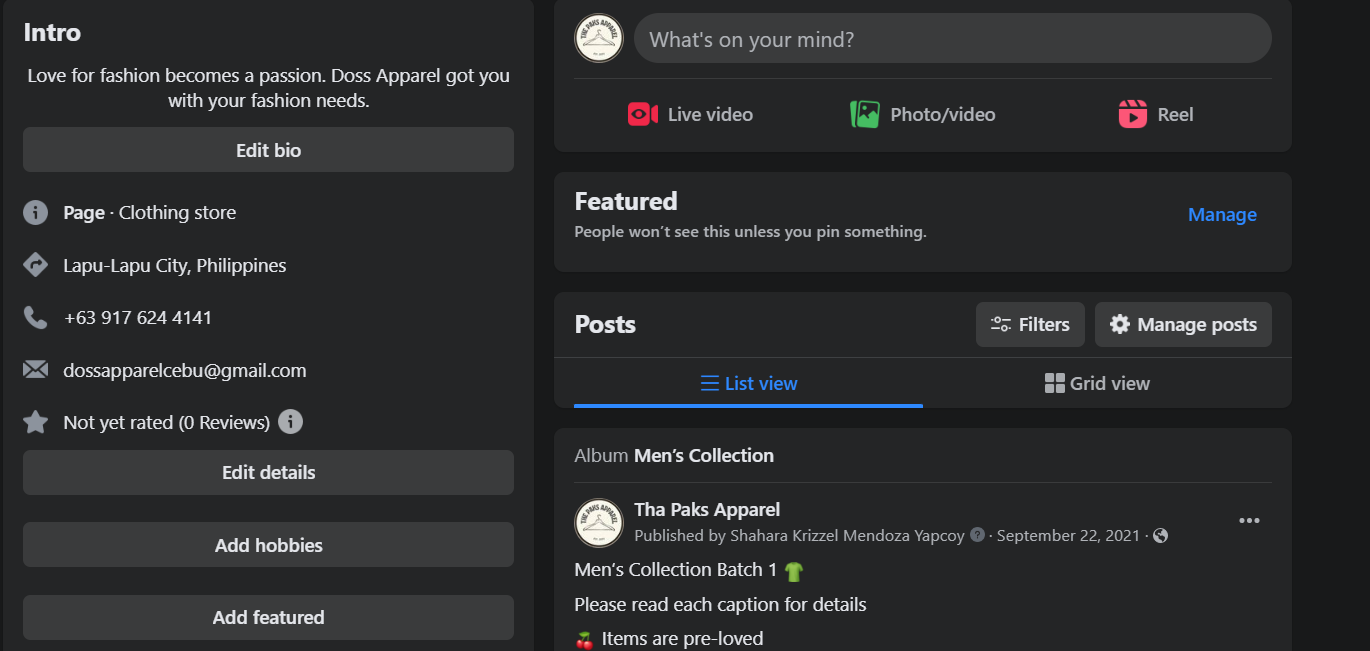Open Tha Paks Apparel page name link
Viewport: 1370px width, 651px height.
tap(707, 510)
